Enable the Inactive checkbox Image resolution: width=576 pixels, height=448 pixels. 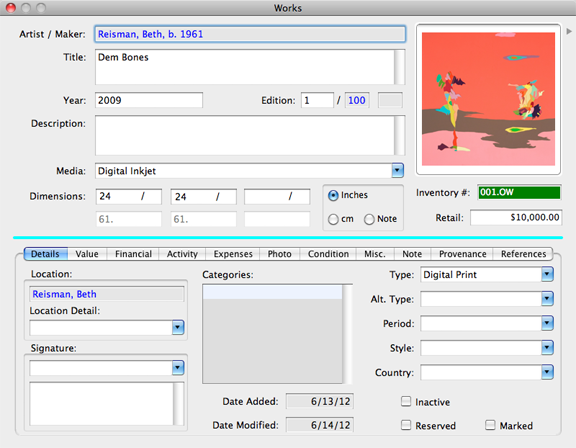(x=406, y=401)
